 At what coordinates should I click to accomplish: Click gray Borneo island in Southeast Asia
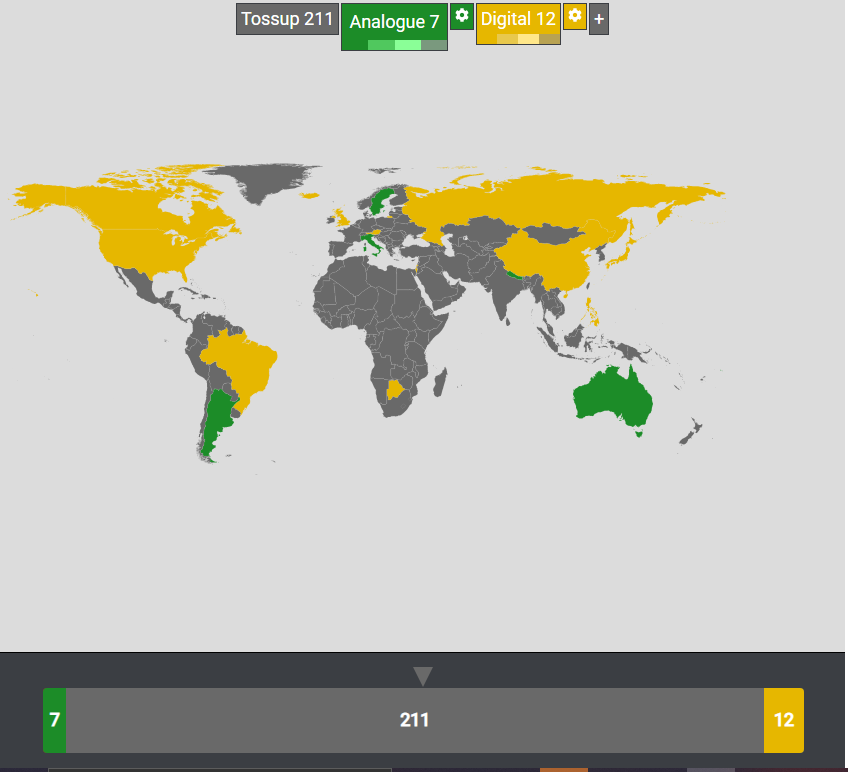click(x=574, y=336)
